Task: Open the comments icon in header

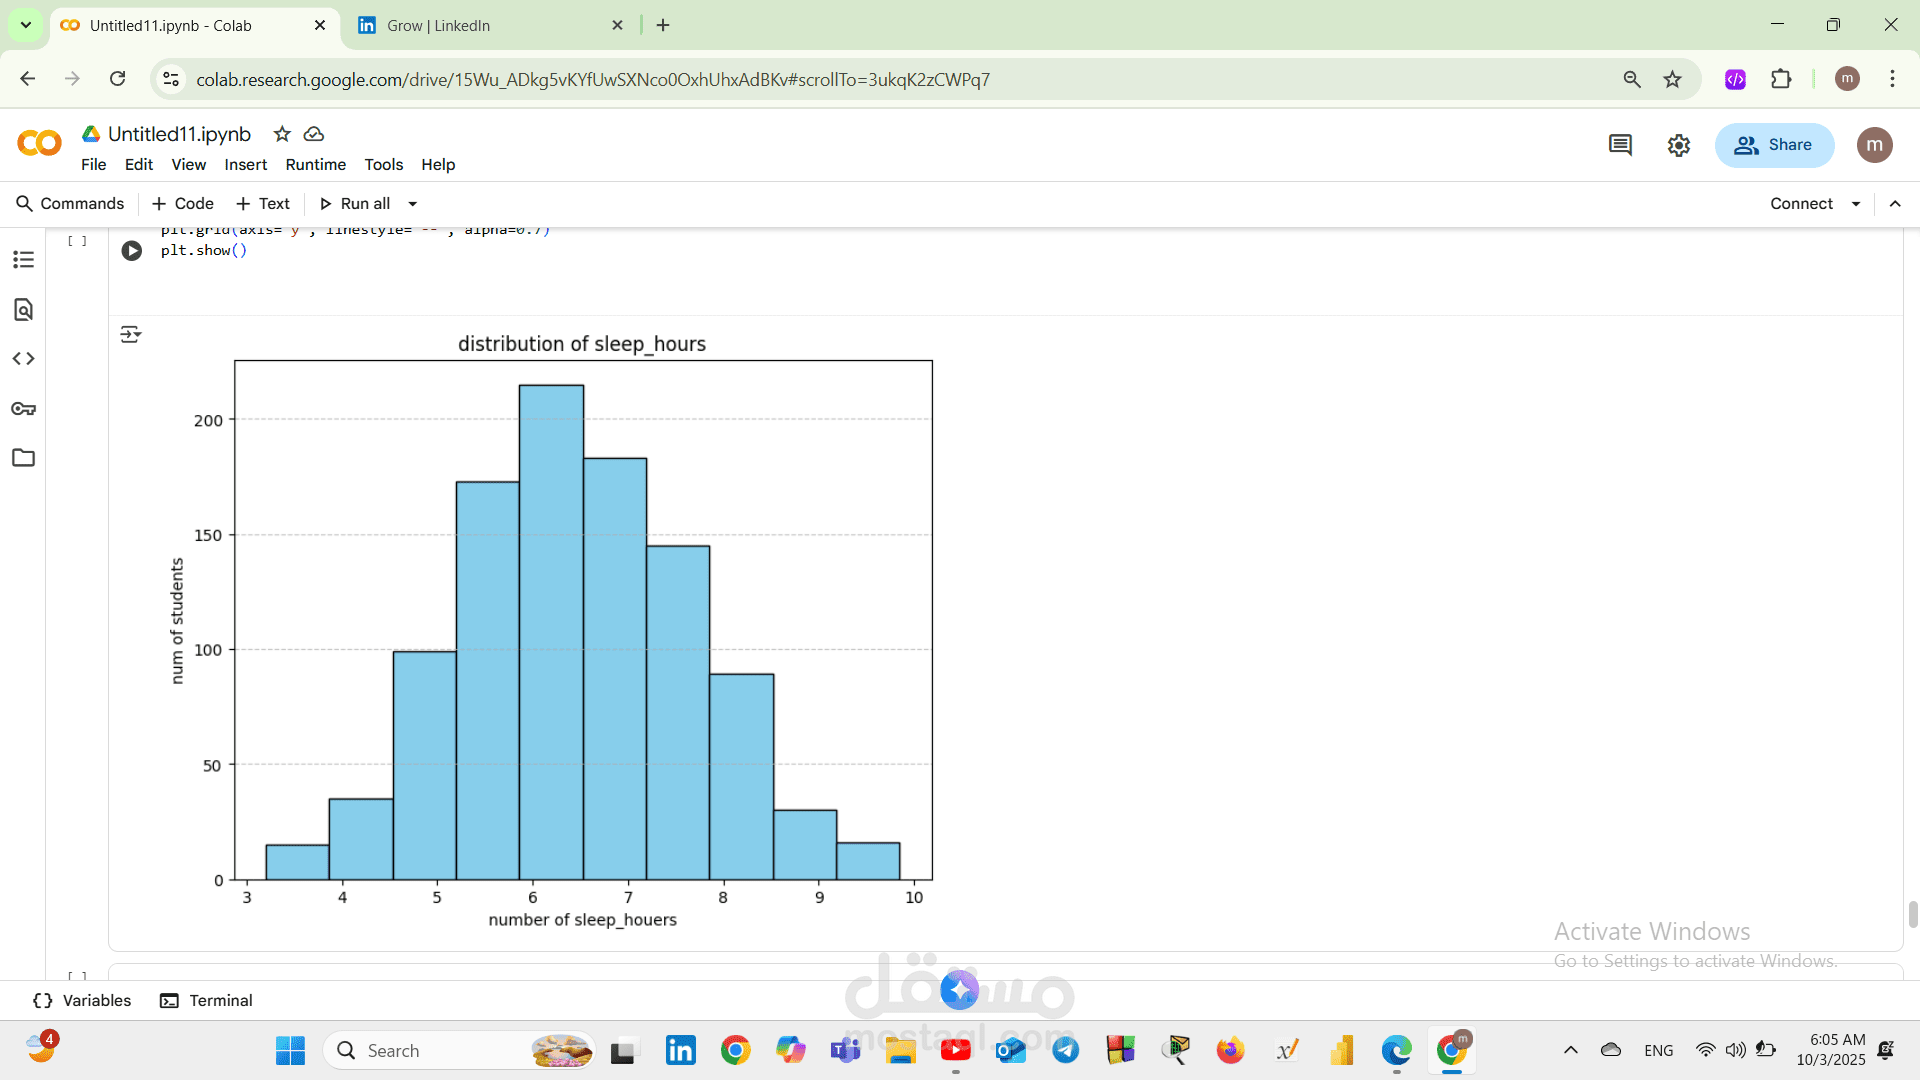Action: 1620,145
